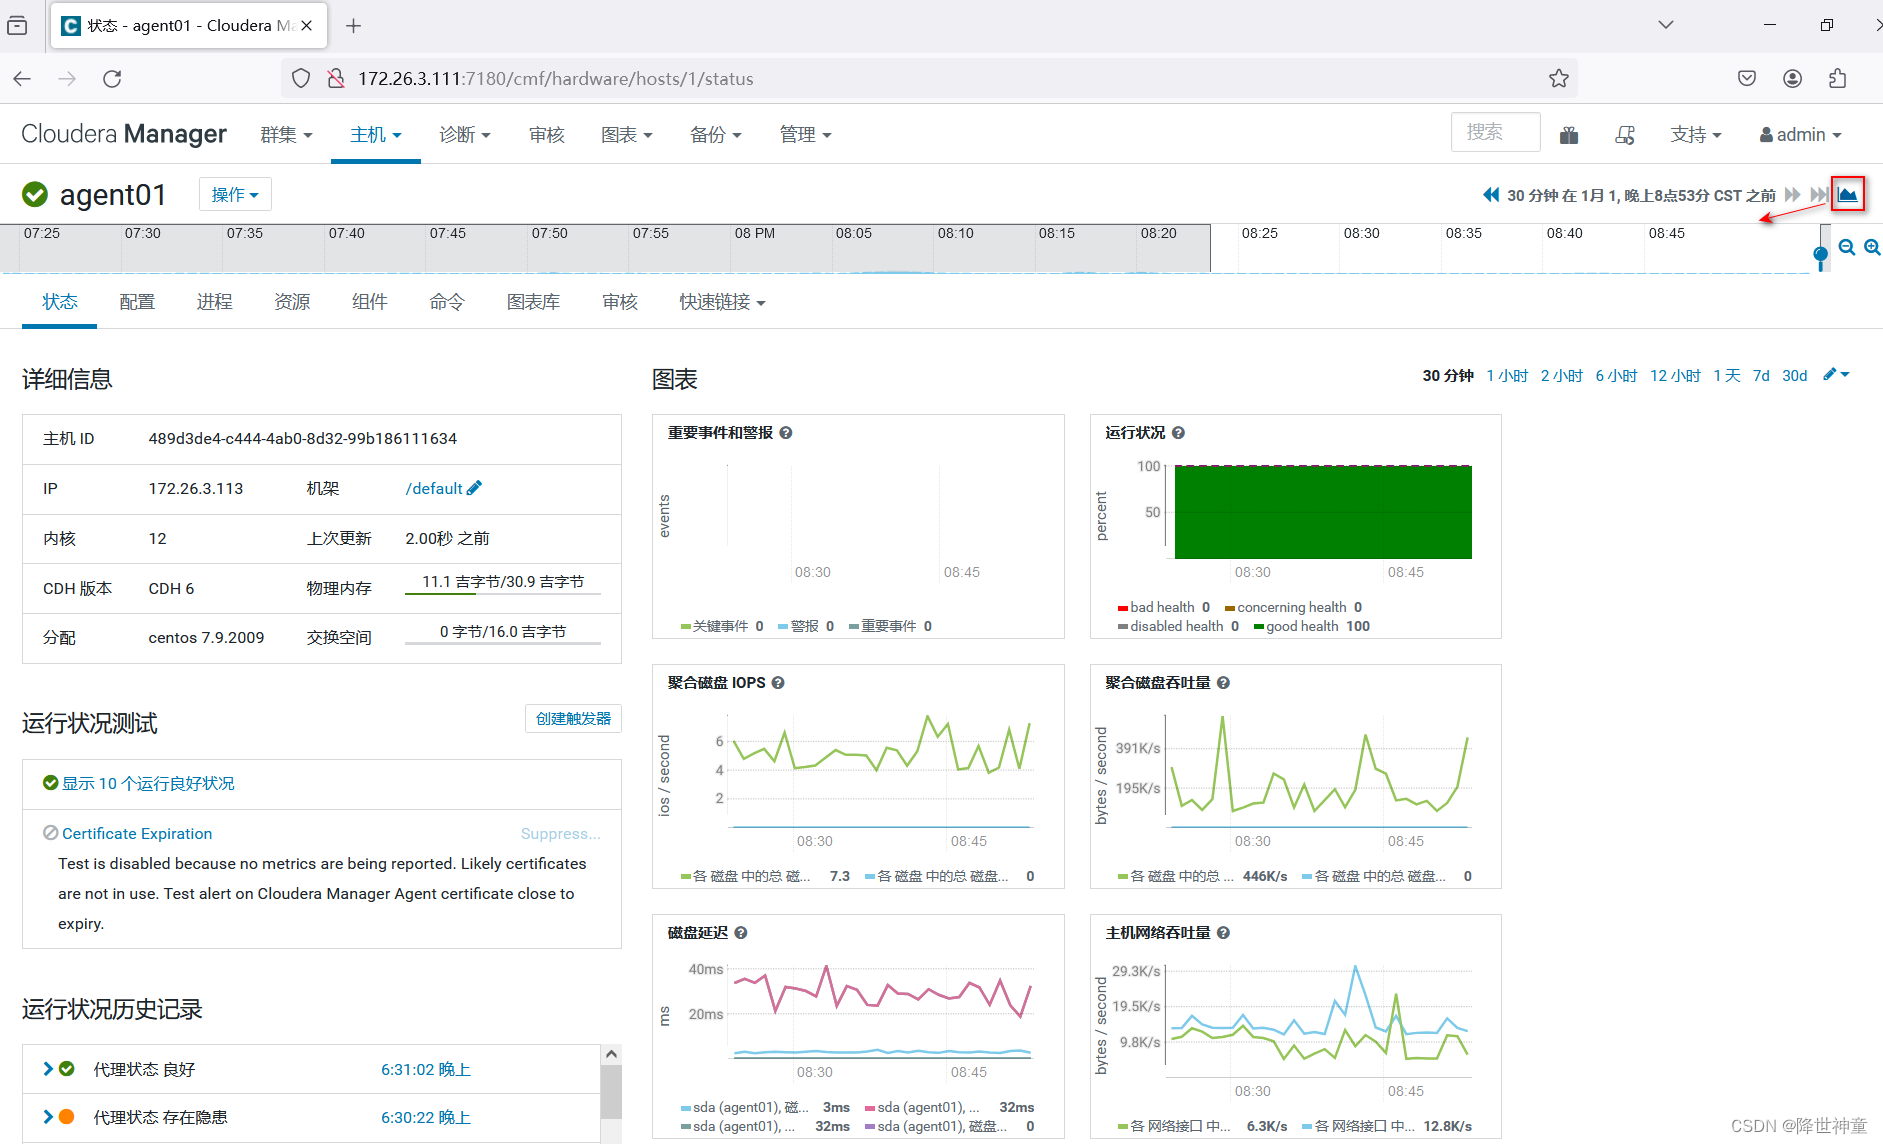
Task: Open the 快速链接 dropdown
Action: point(722,302)
